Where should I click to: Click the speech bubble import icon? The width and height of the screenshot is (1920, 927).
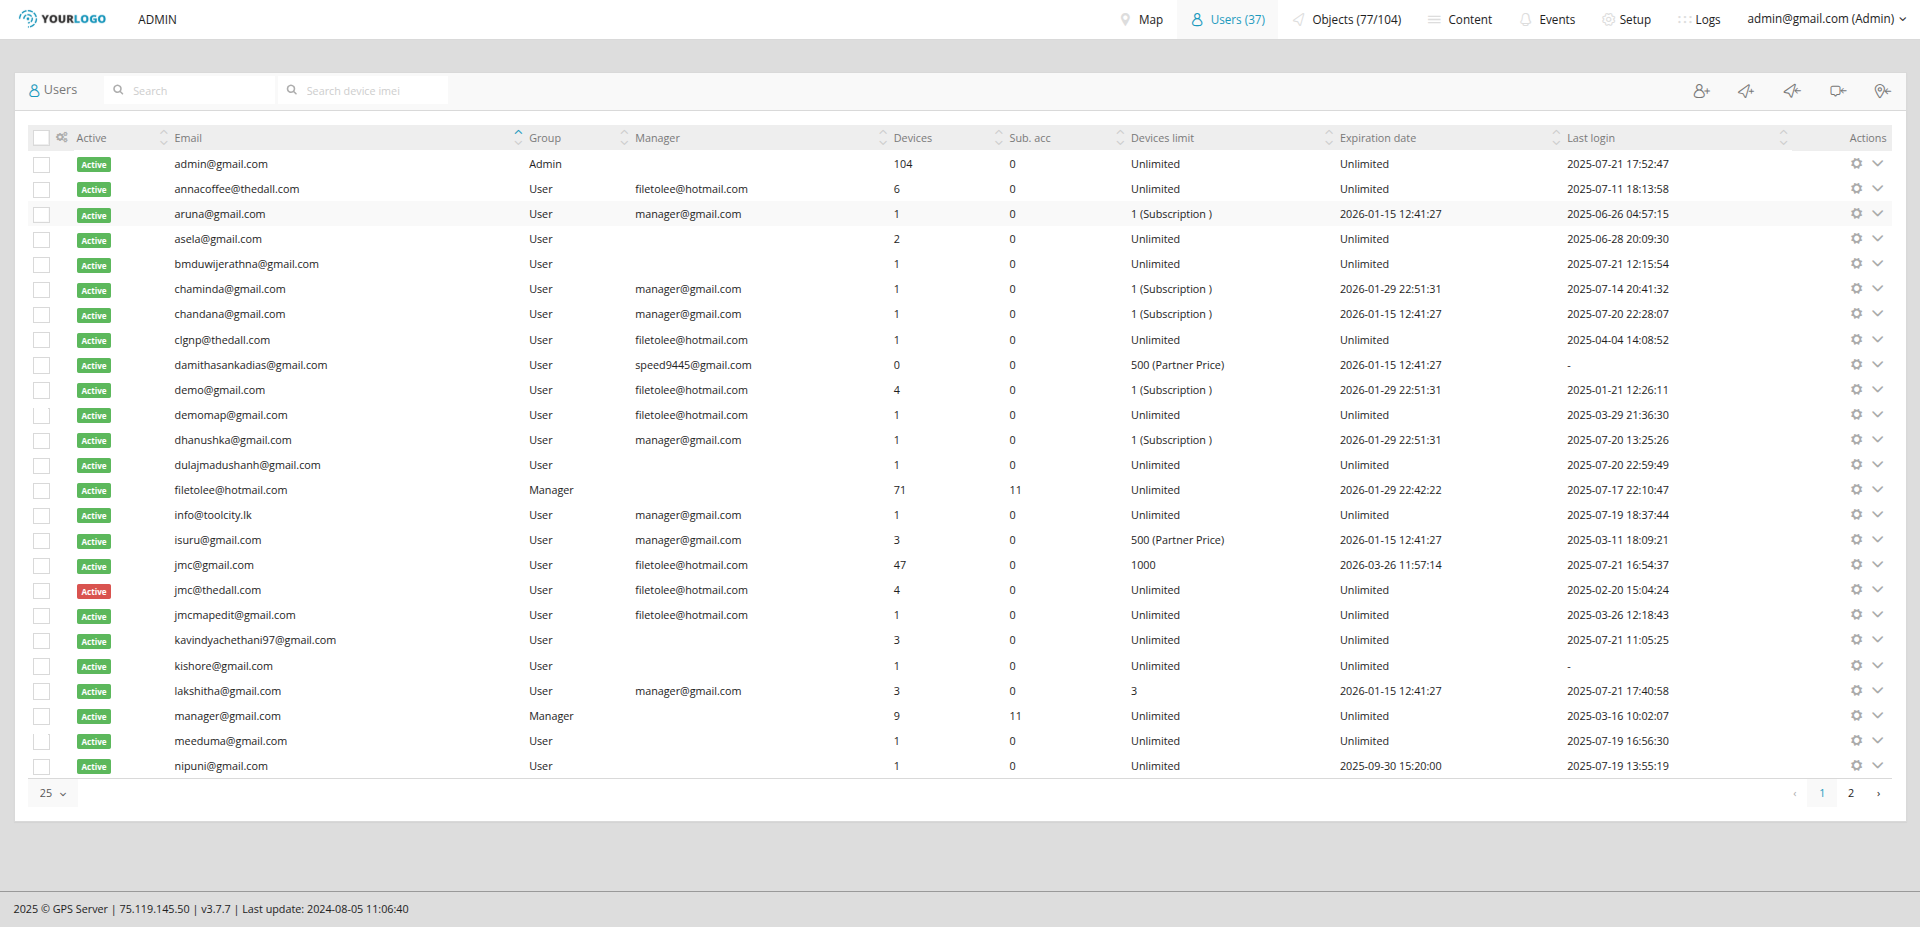(1838, 91)
